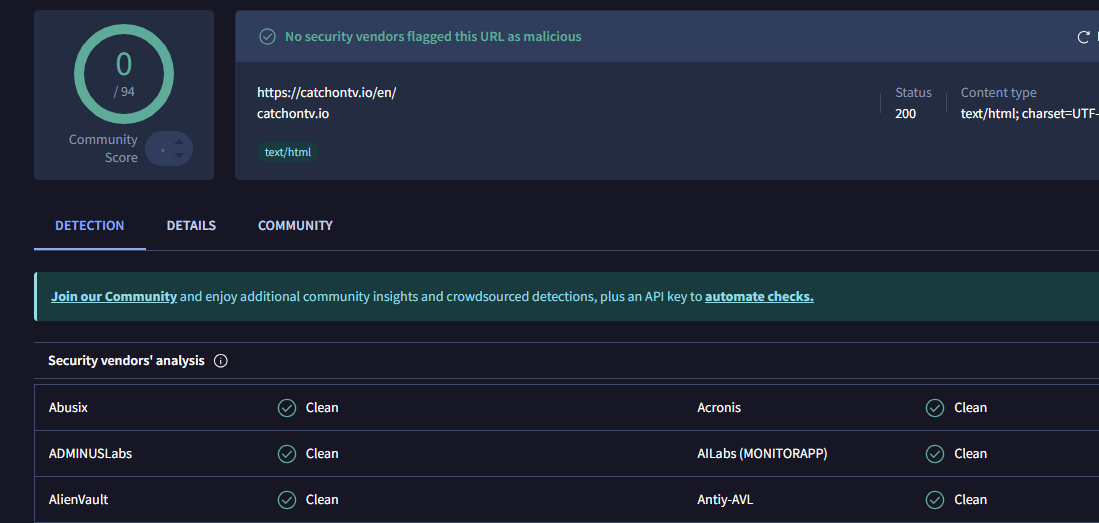Click the green checkmark in the no-detections banner
Viewport: 1099px width, 523px height.
point(267,37)
